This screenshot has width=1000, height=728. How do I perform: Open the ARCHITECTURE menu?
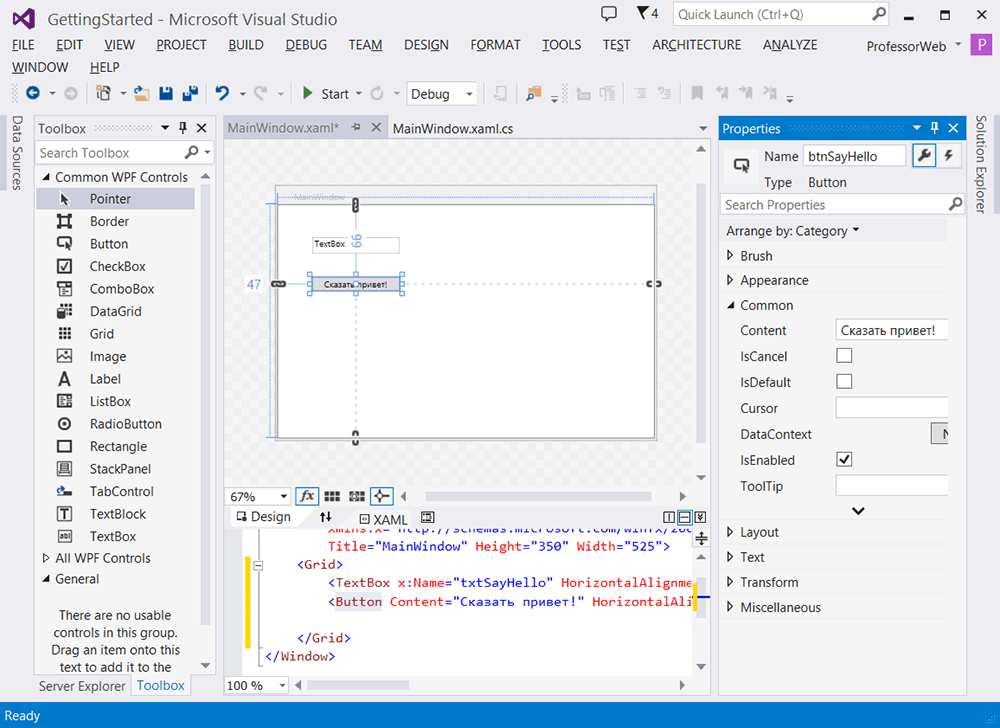coord(696,45)
